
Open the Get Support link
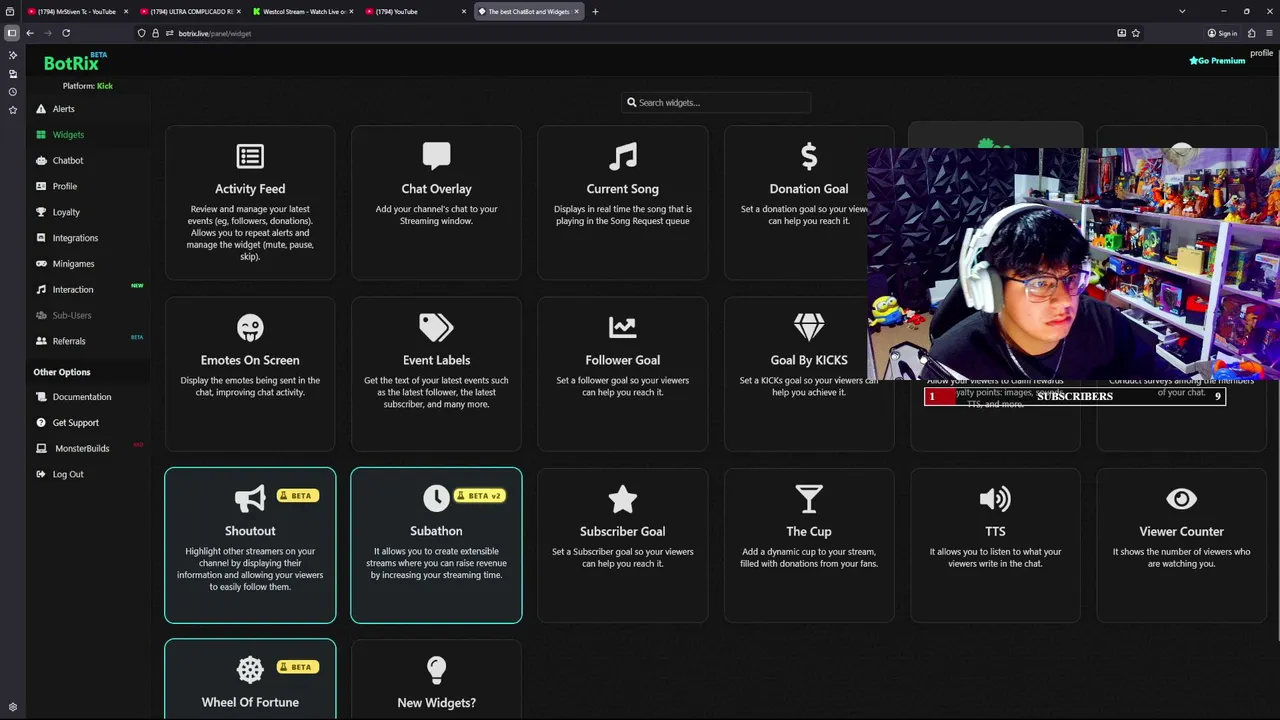point(75,423)
